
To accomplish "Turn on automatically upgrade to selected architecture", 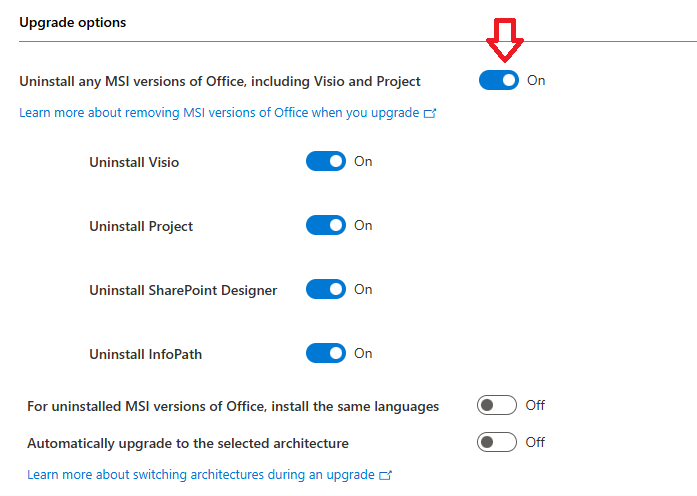I will [x=497, y=442].
